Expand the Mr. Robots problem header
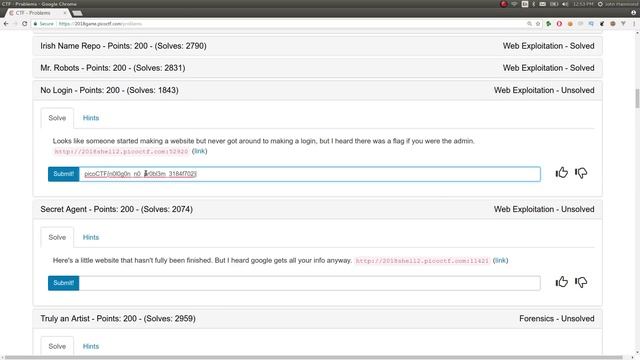Image resolution: width=640 pixels, height=360 pixels. click(317, 68)
